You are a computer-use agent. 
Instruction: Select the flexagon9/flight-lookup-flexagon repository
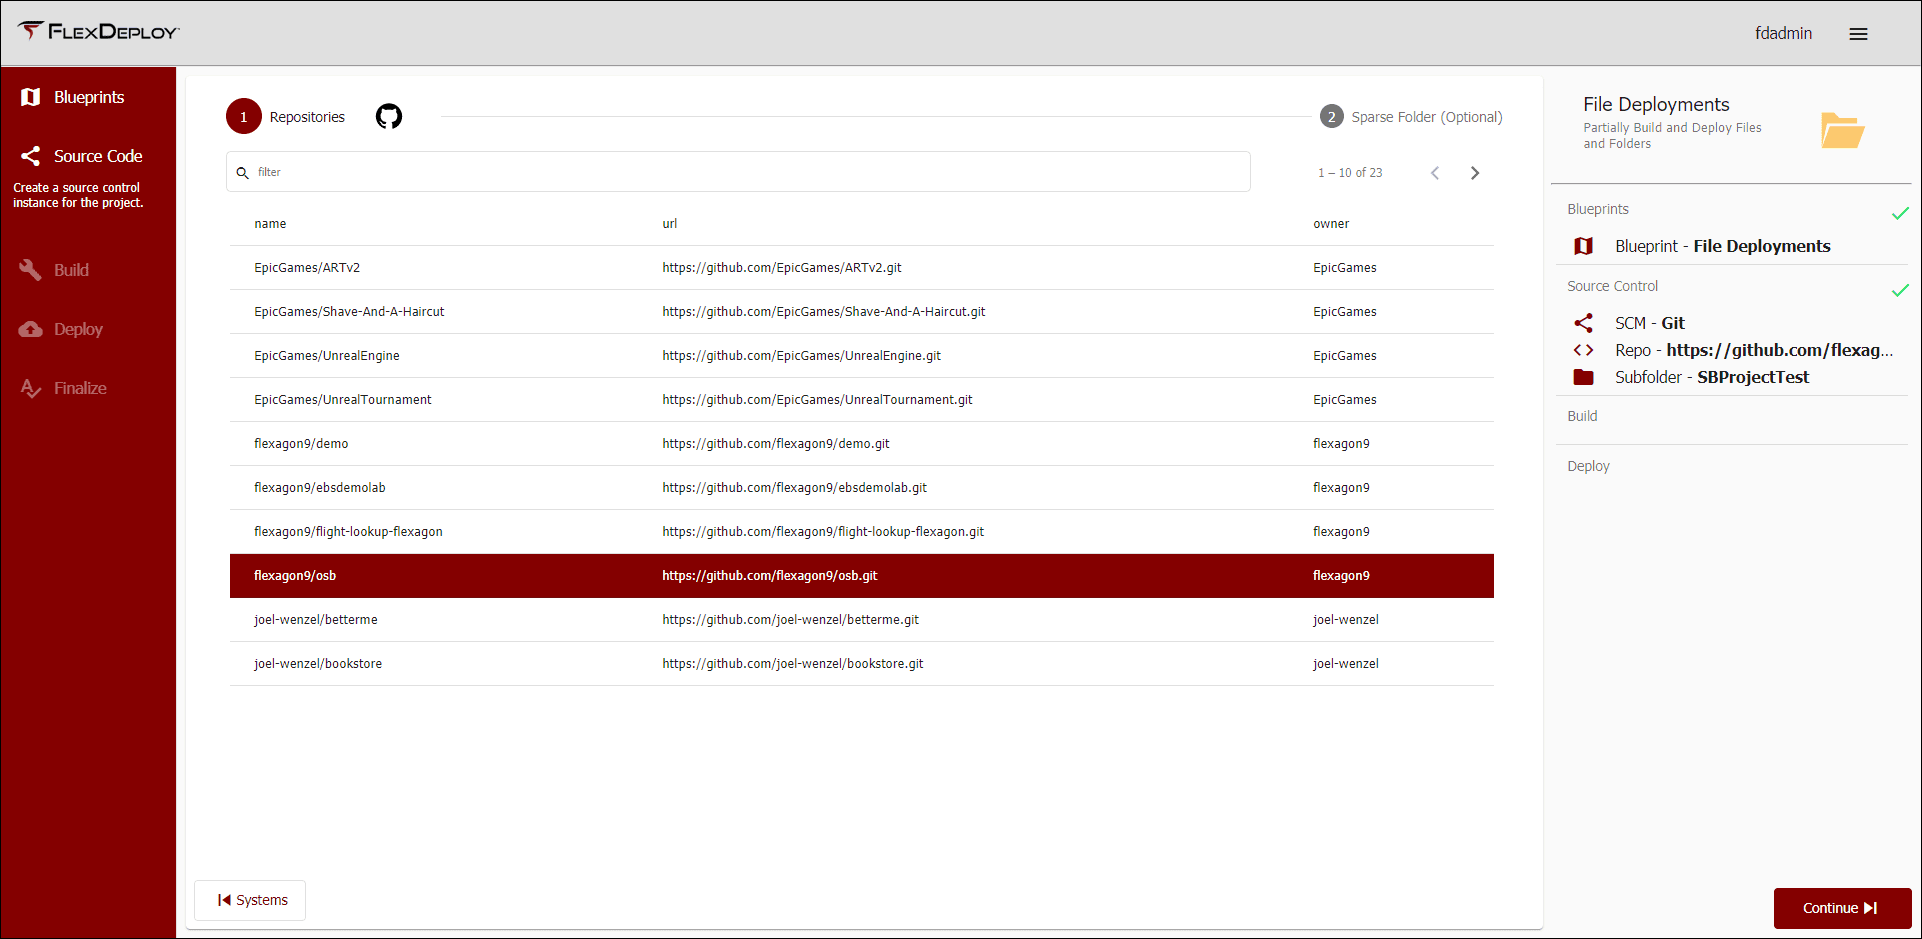pyautogui.click(x=862, y=532)
